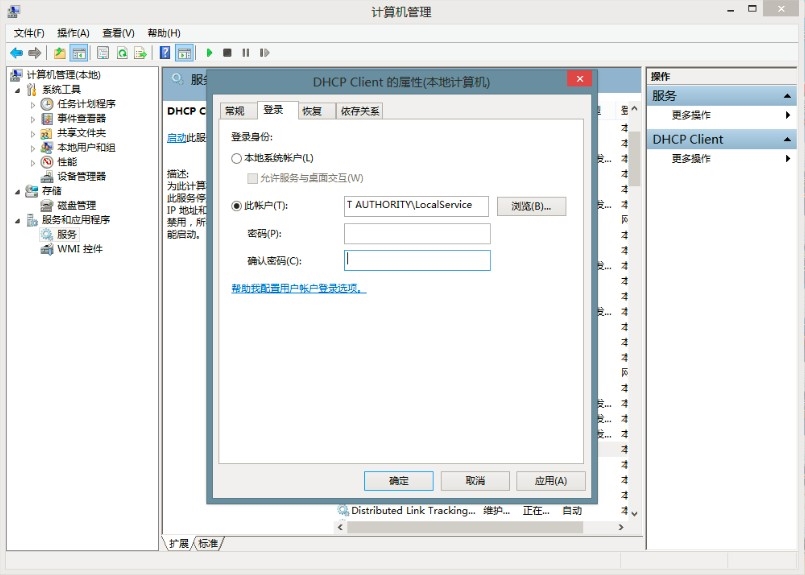Expand the 任务计划程序 node arrow
Viewport: 805px width, 575px height.
33,105
